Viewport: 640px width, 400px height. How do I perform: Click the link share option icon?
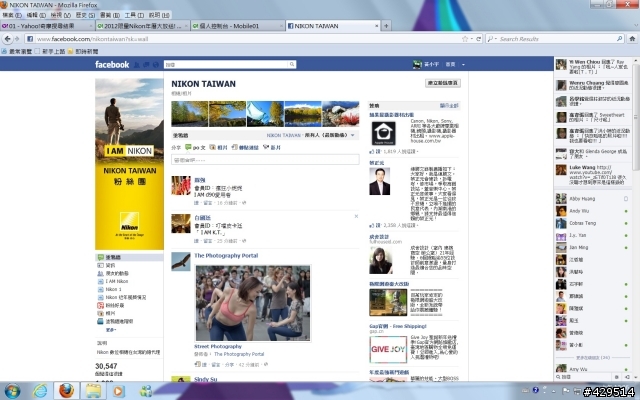[234, 147]
